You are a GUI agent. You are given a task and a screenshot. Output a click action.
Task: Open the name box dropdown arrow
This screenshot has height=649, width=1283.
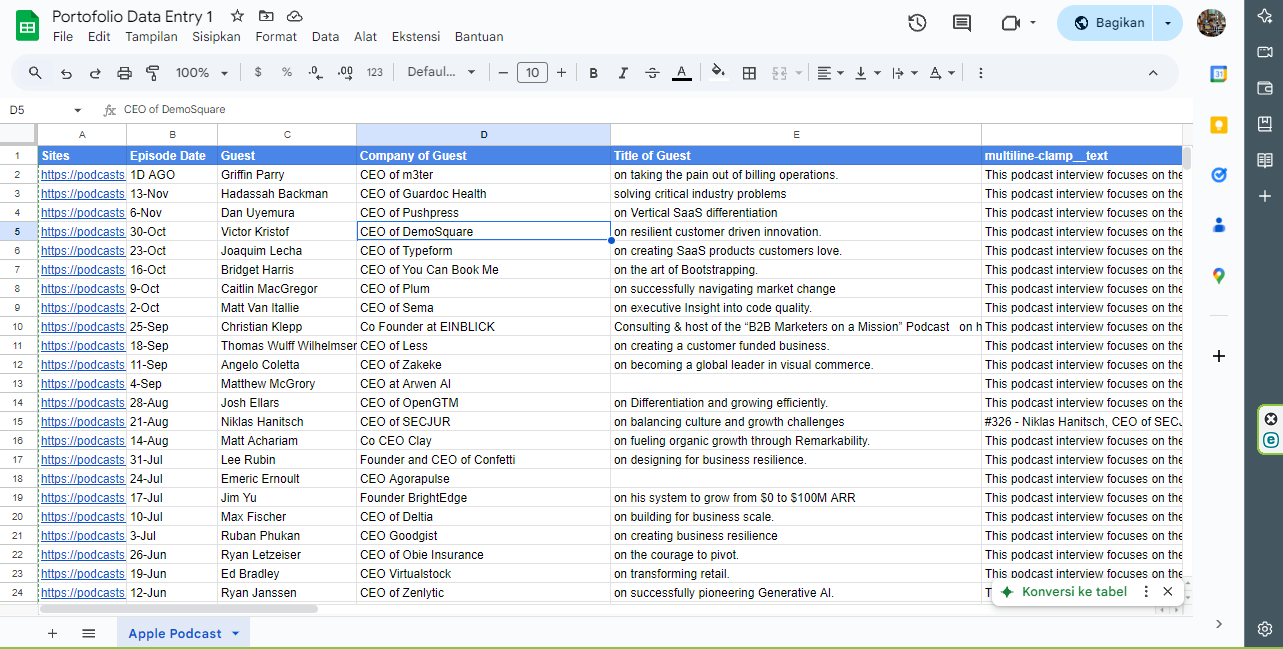(x=78, y=110)
